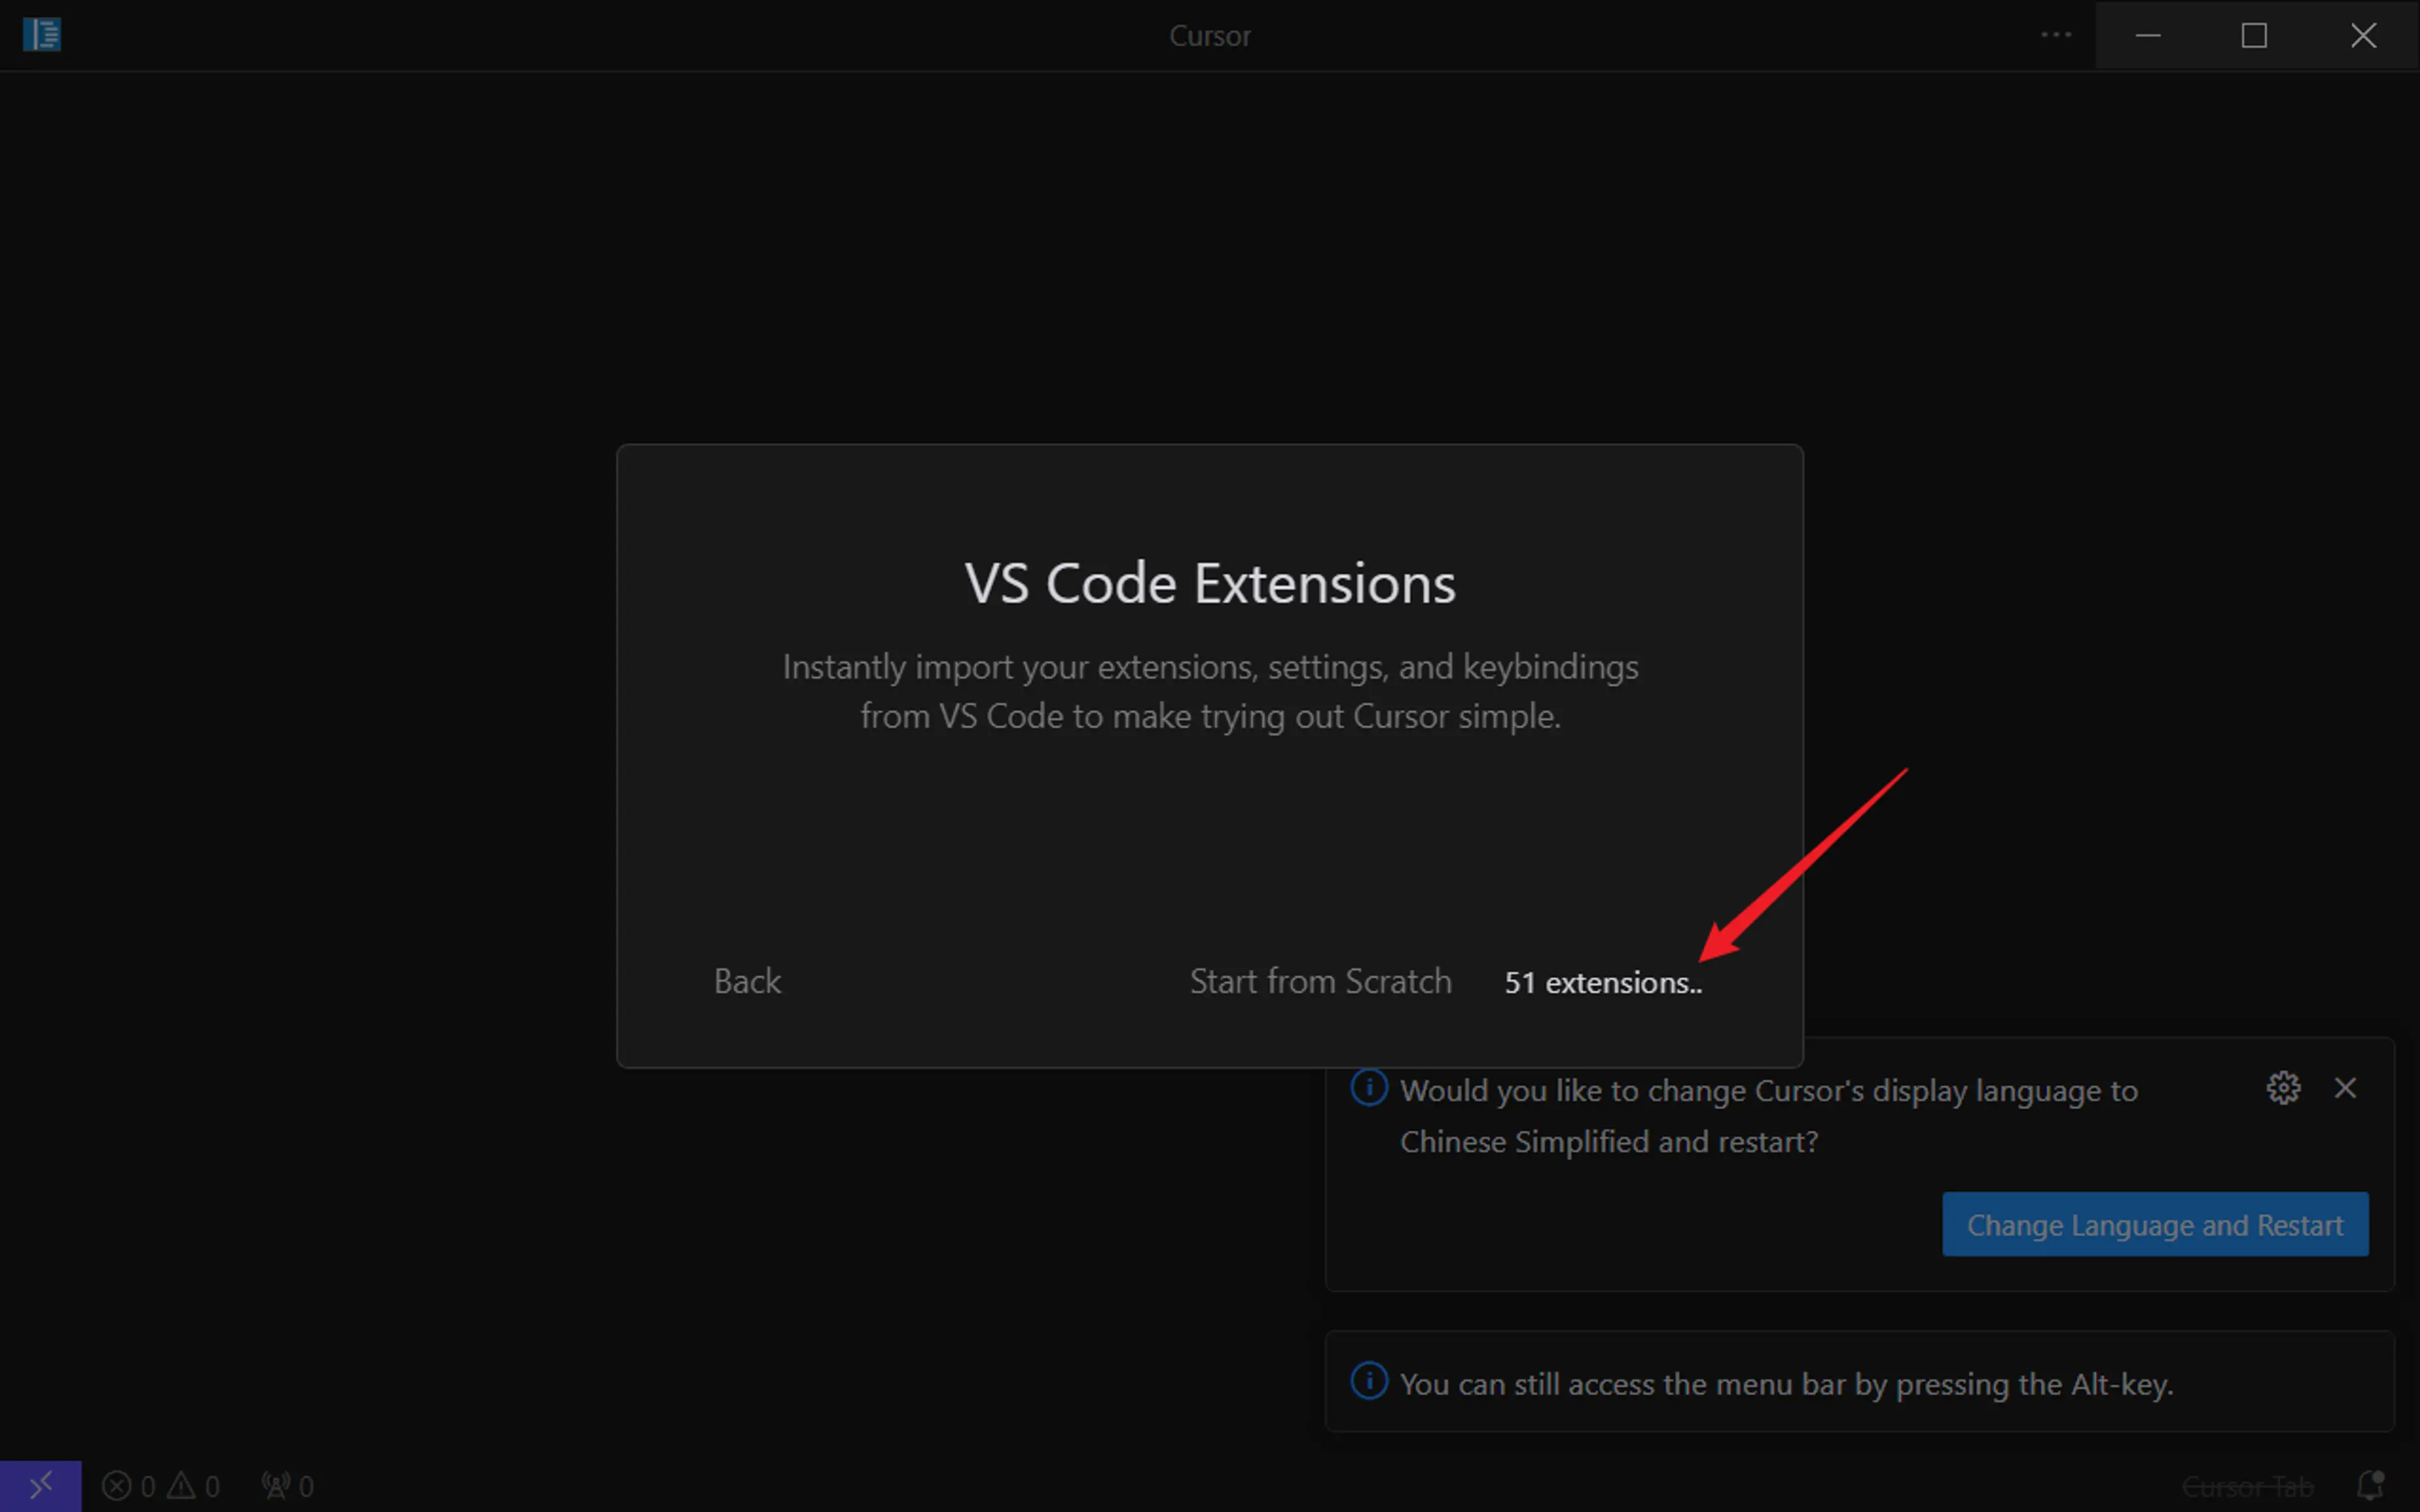Go Back in the extensions dialog

747,981
